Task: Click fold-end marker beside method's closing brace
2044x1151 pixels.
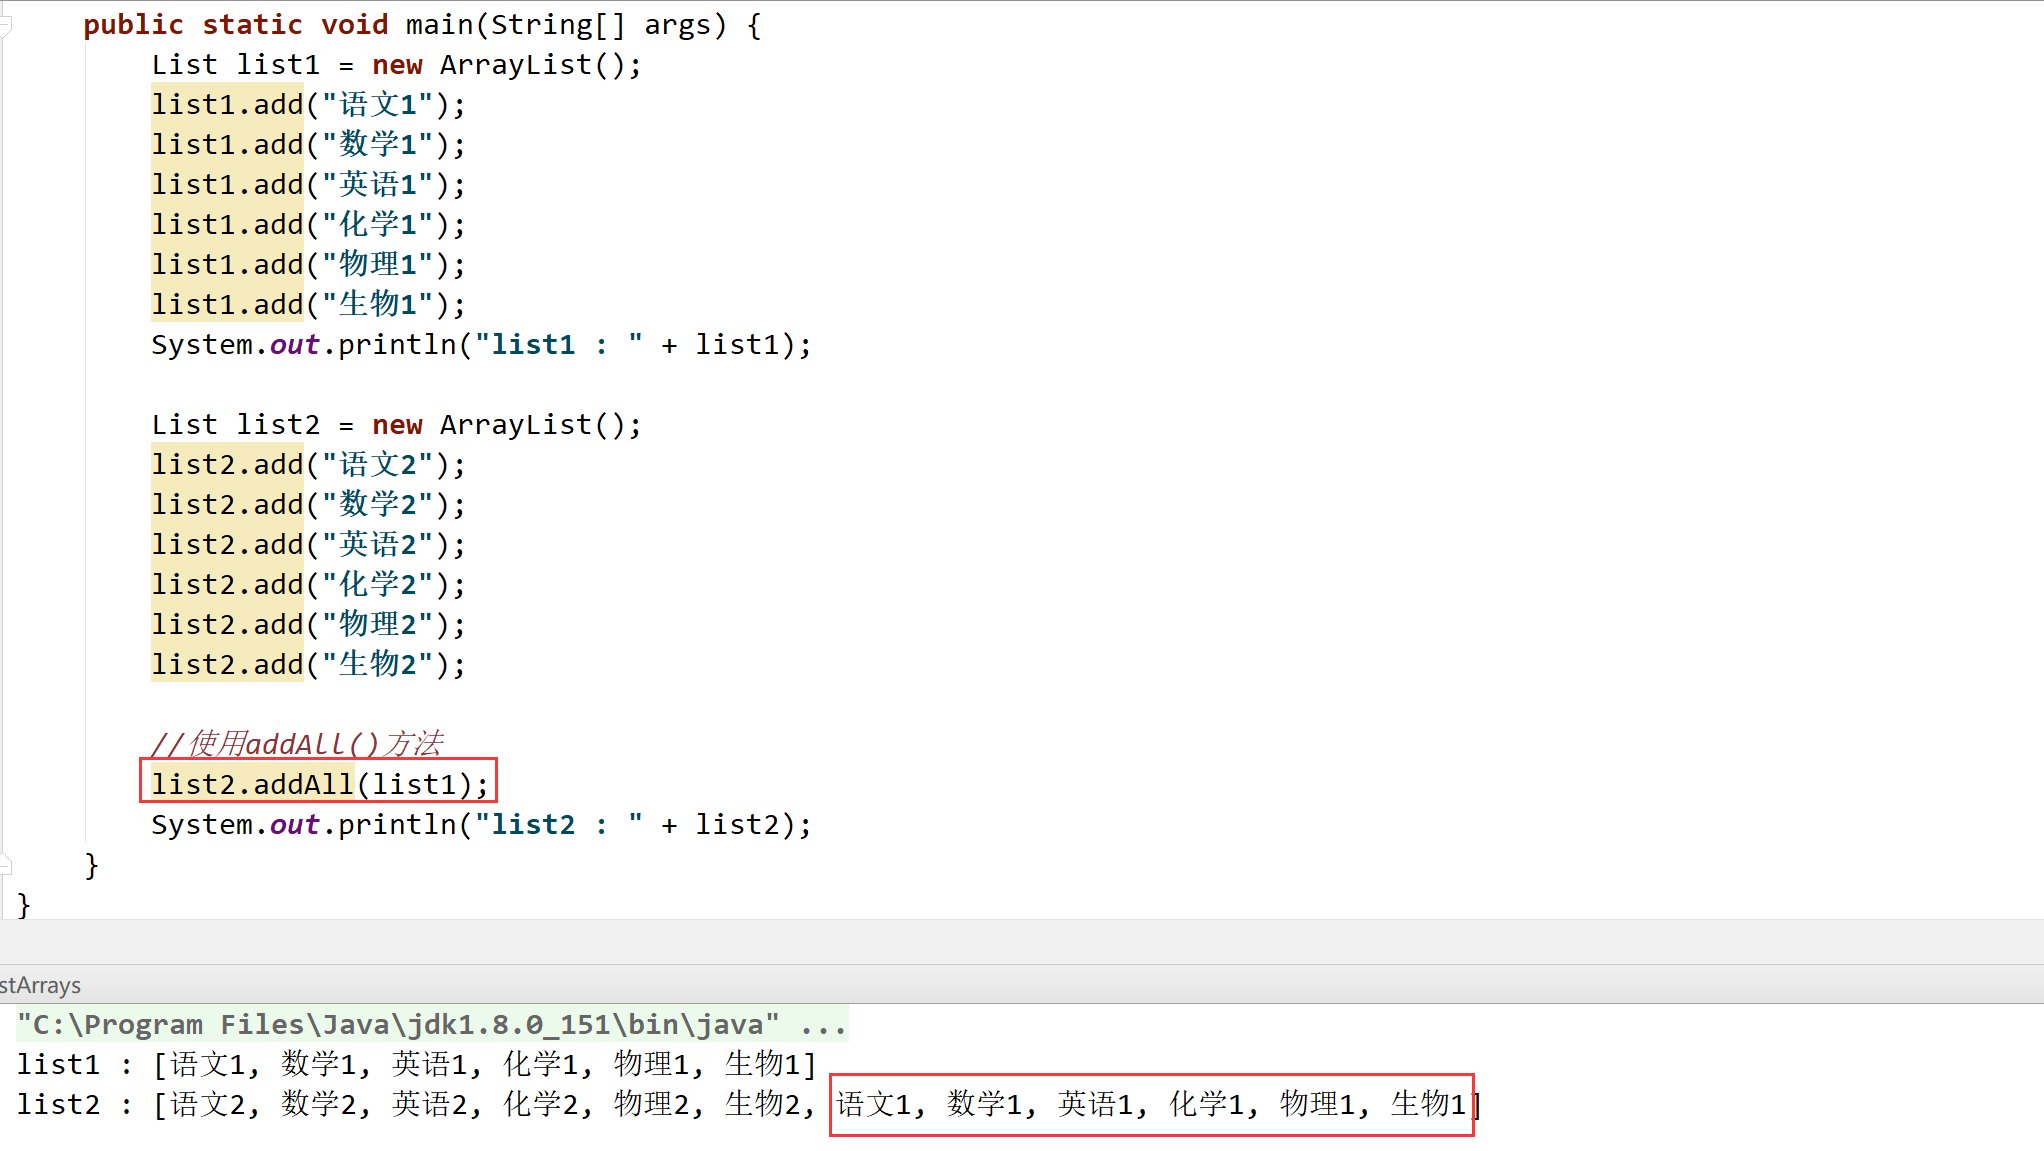Action: [x=5, y=864]
